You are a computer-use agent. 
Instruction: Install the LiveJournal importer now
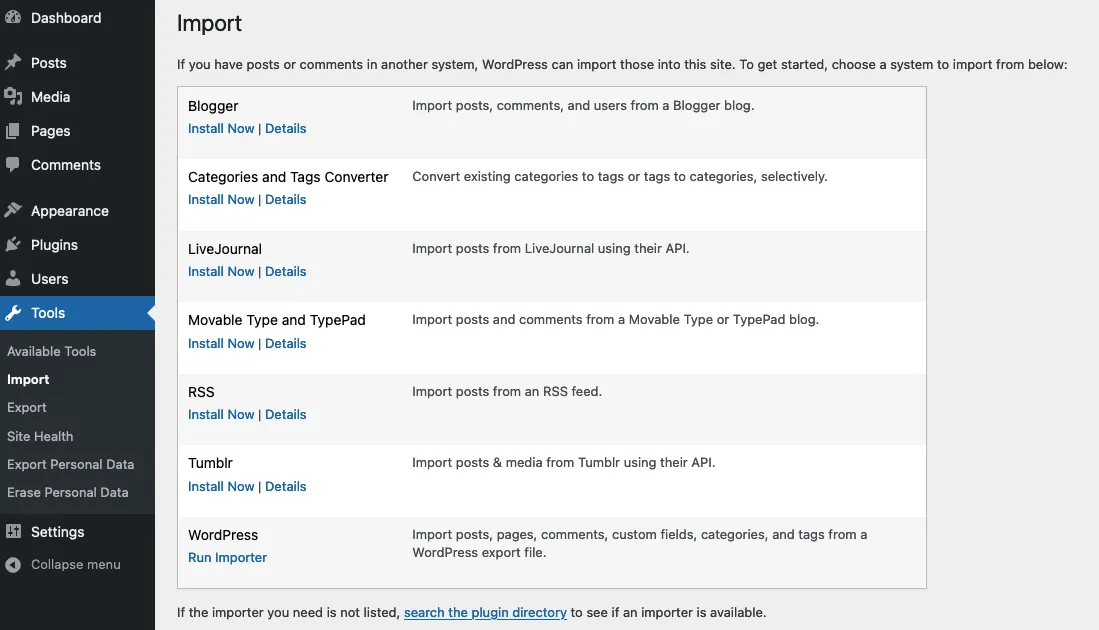[x=221, y=271]
